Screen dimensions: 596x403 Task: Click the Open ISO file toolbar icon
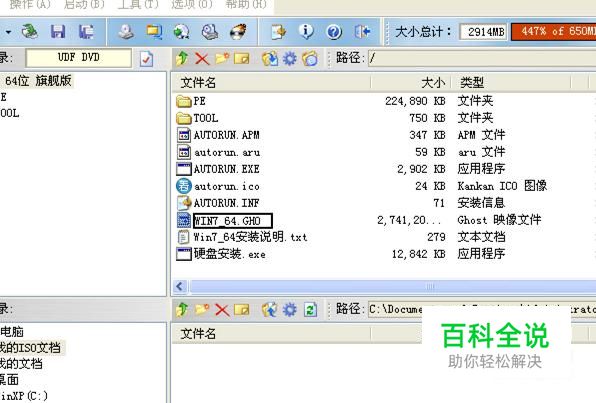coord(29,31)
